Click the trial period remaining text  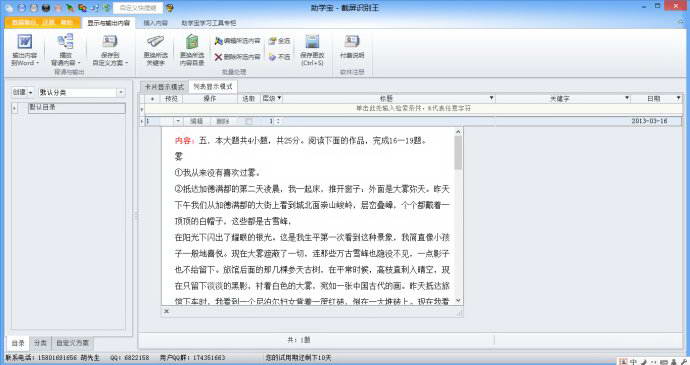298,358
